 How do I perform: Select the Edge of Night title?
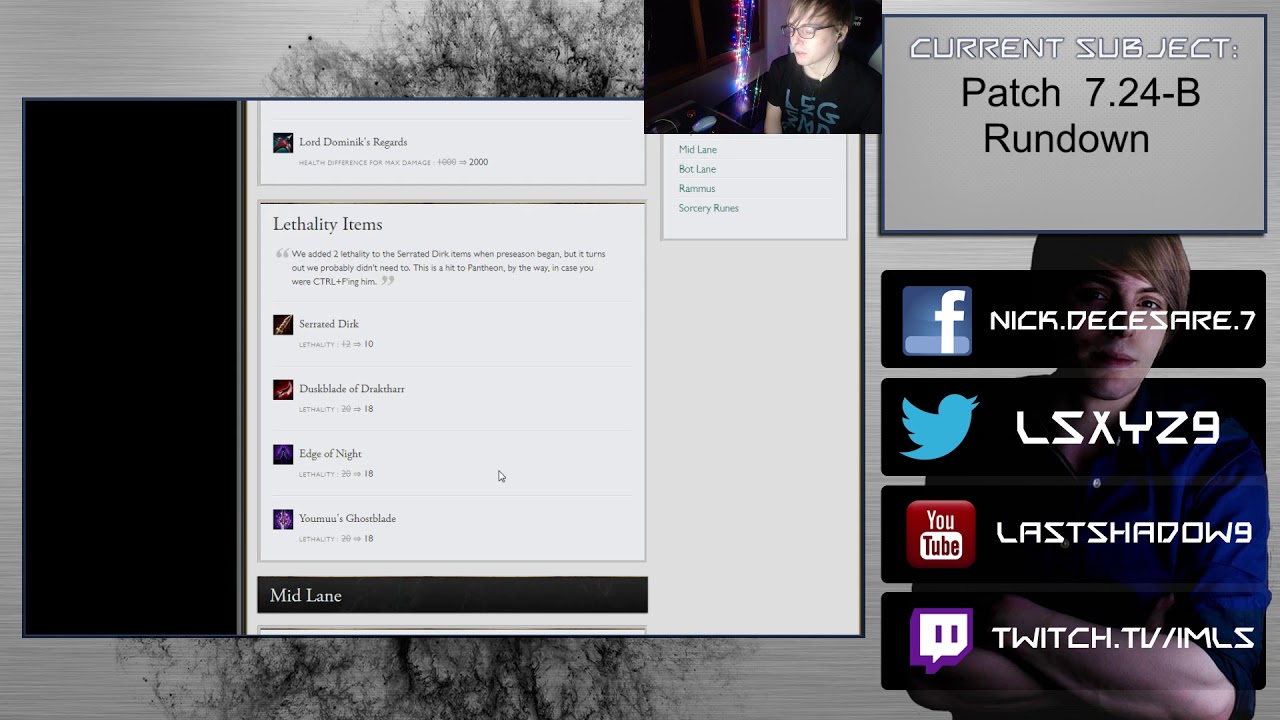pyautogui.click(x=330, y=454)
